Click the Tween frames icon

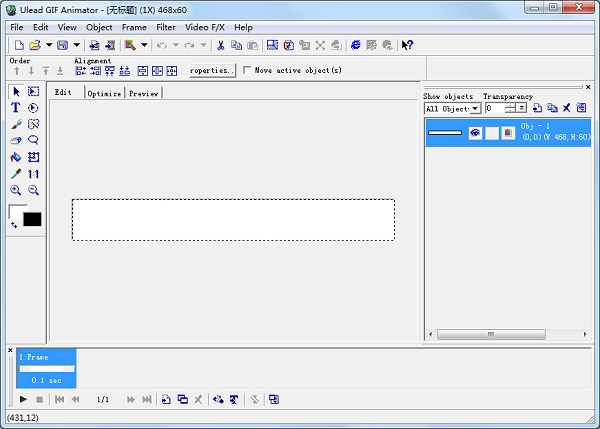[x=218, y=400]
